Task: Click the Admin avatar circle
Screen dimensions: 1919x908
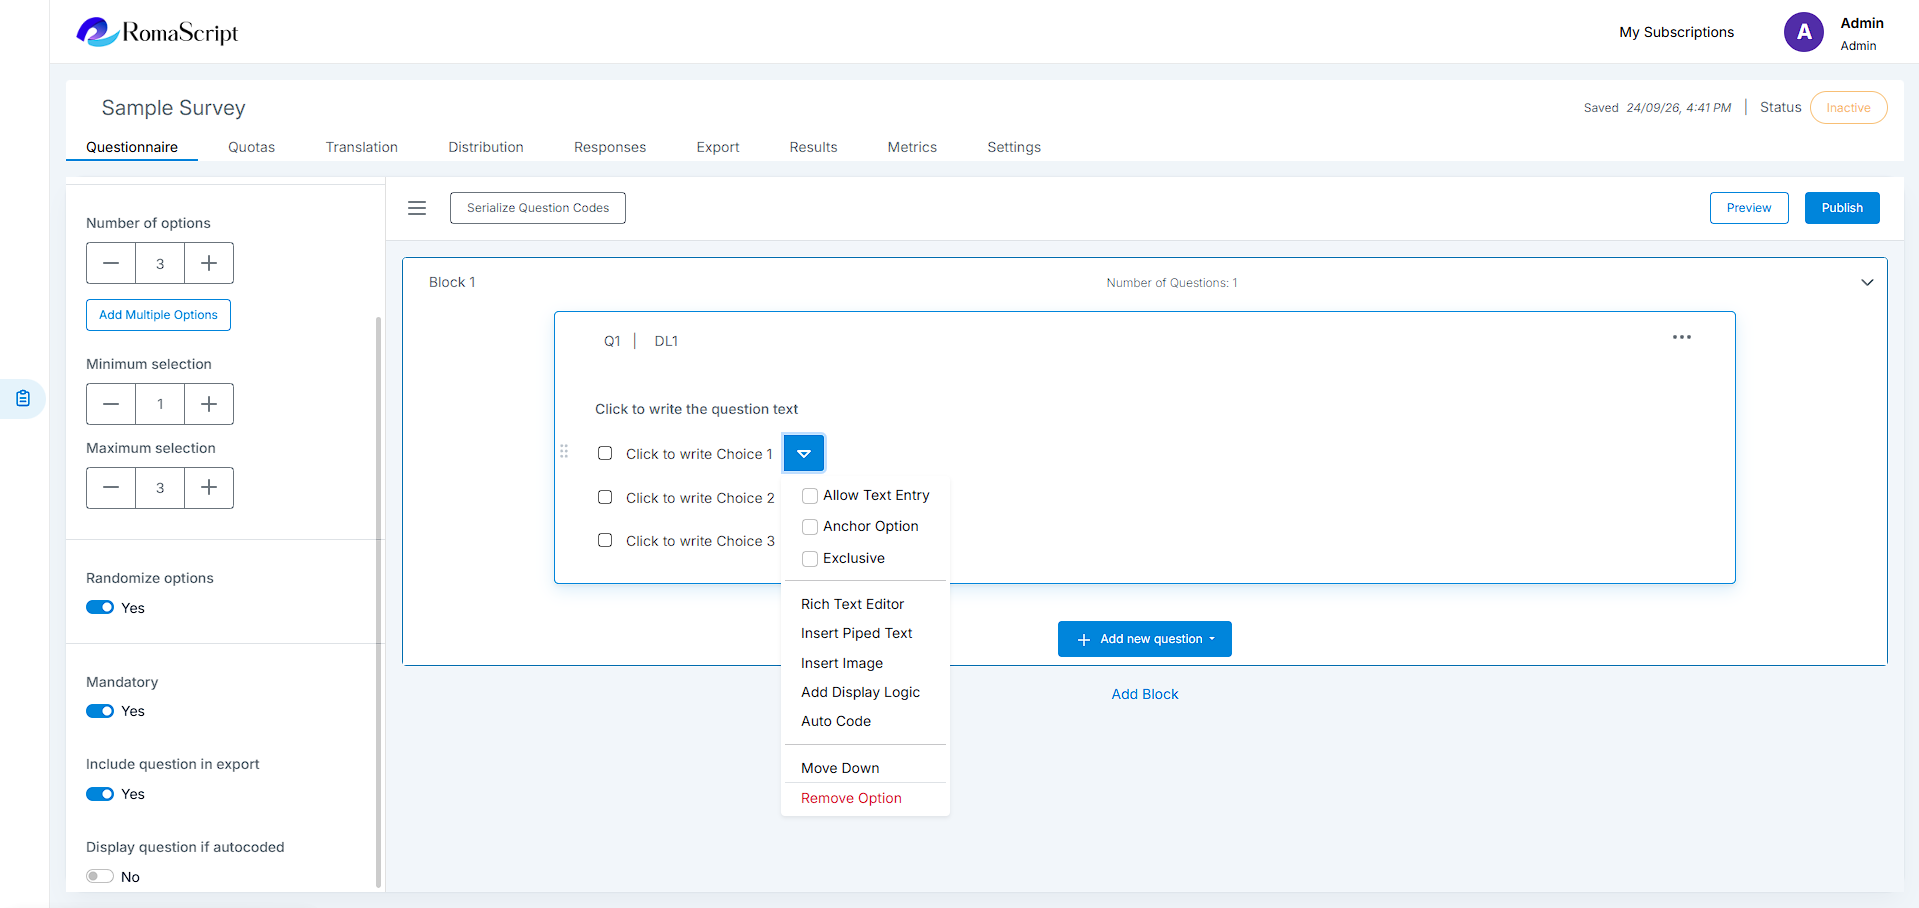Action: tap(1803, 32)
